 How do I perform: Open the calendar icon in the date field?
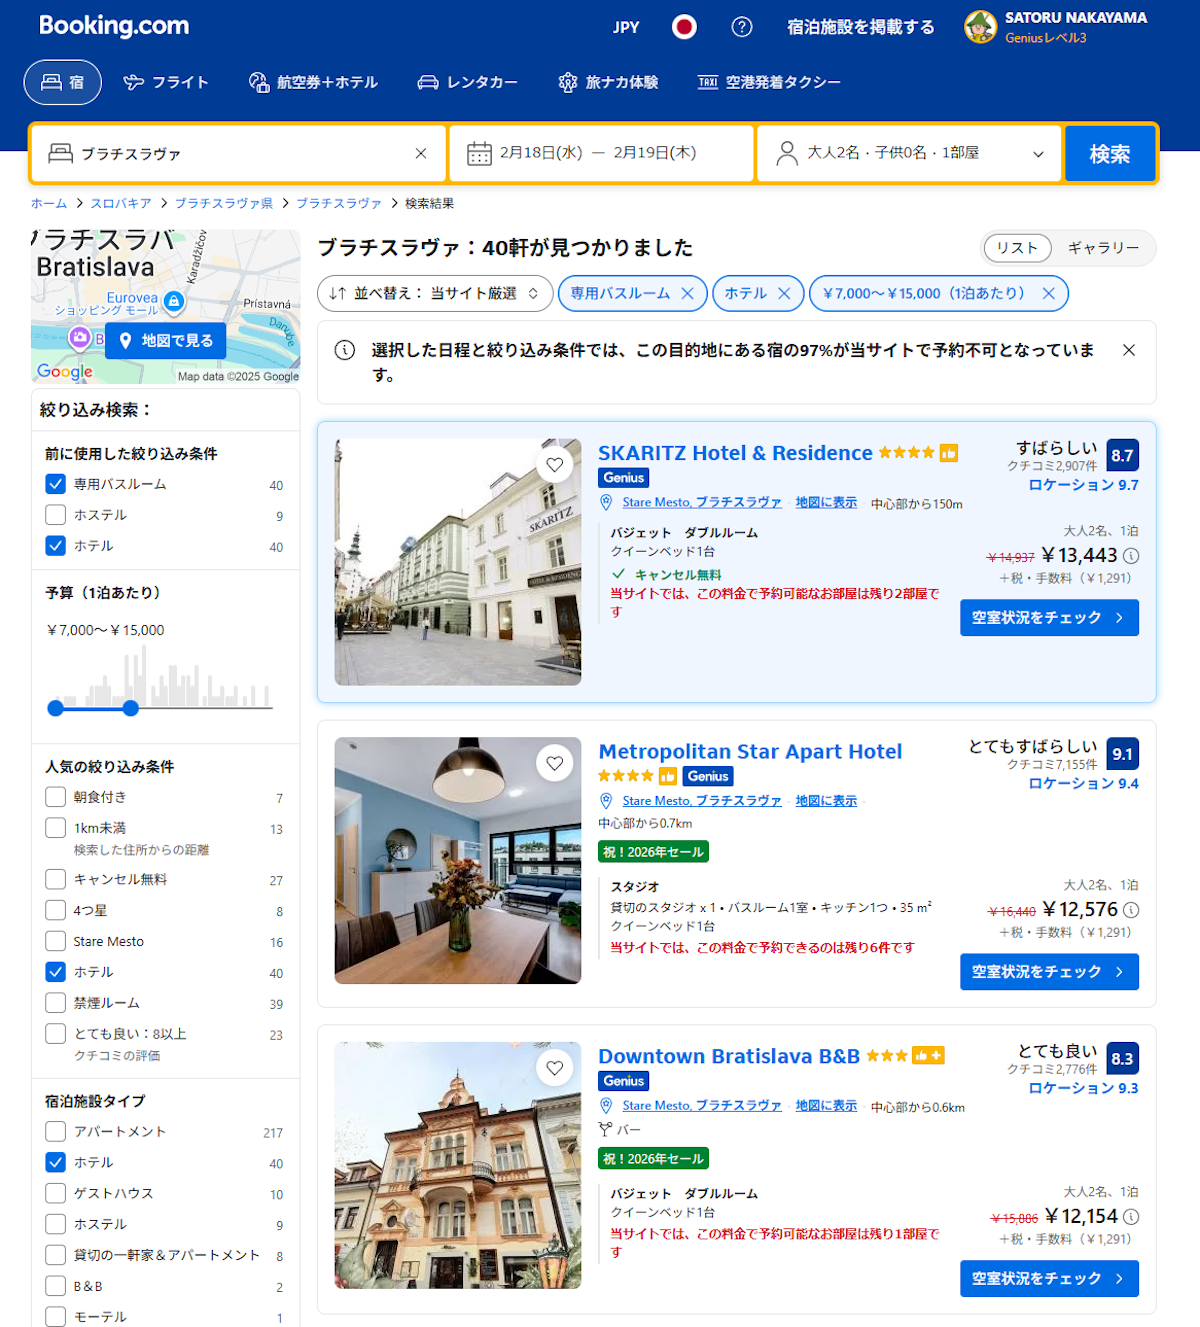[480, 153]
